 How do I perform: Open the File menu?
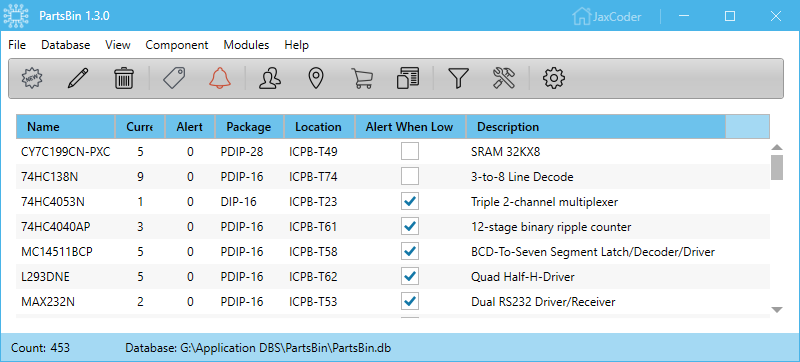pyautogui.click(x=17, y=45)
